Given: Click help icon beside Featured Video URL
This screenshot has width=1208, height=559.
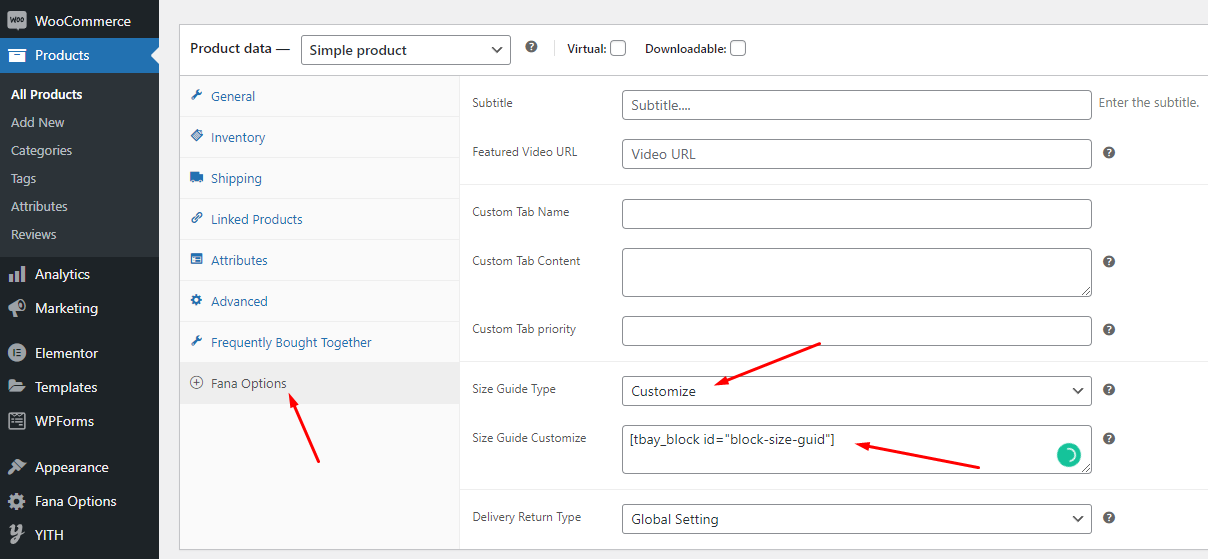Looking at the screenshot, I should coord(1109,153).
